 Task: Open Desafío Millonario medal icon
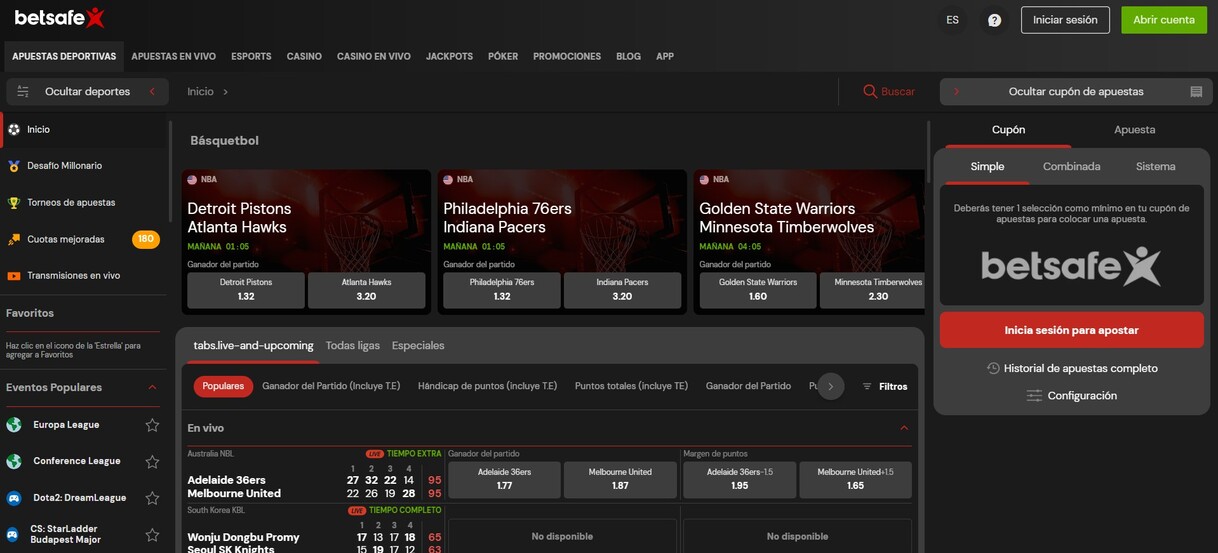point(13,166)
